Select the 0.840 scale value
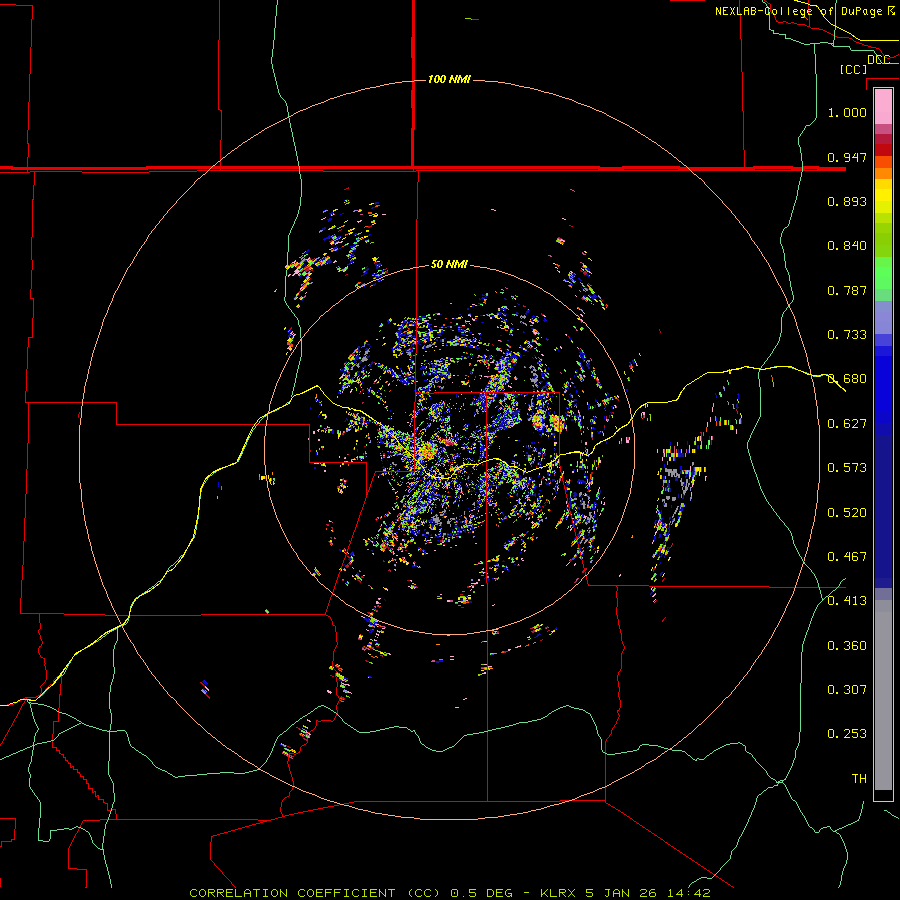 [847, 246]
